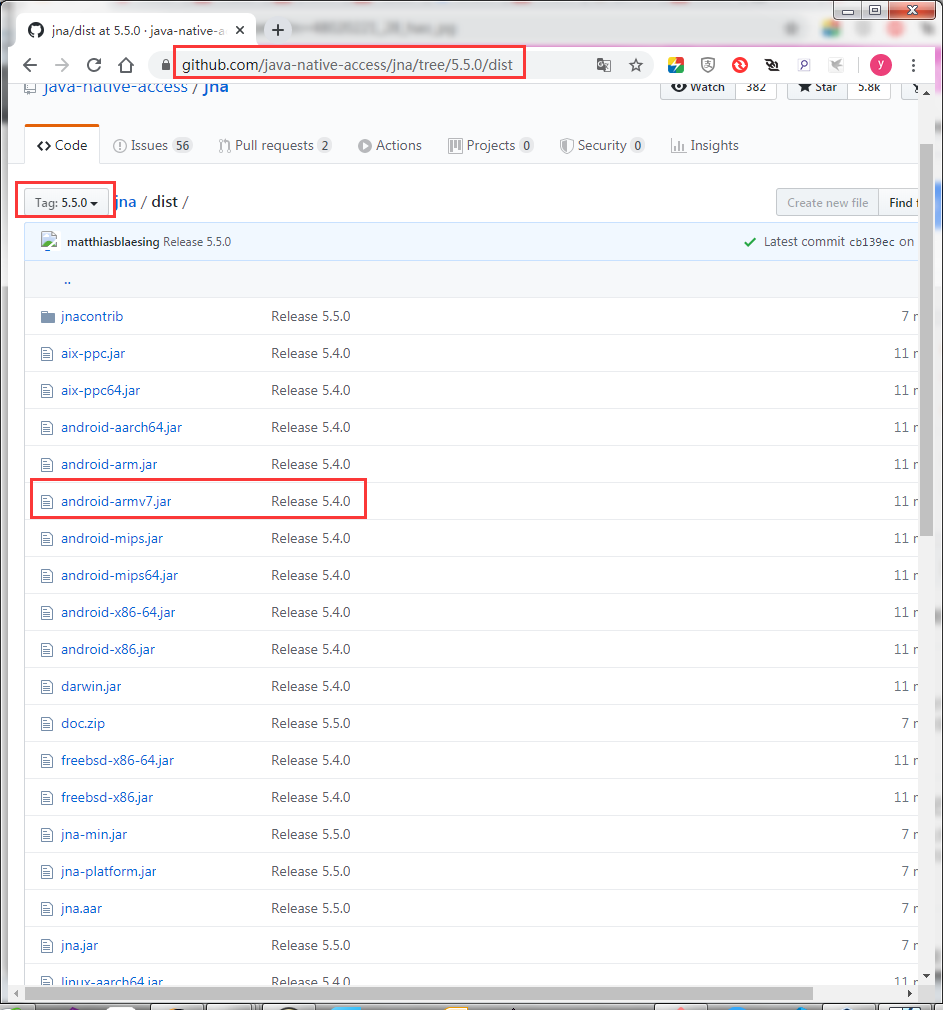
Task: Click the vertical page scrollbar
Action: coord(926,340)
